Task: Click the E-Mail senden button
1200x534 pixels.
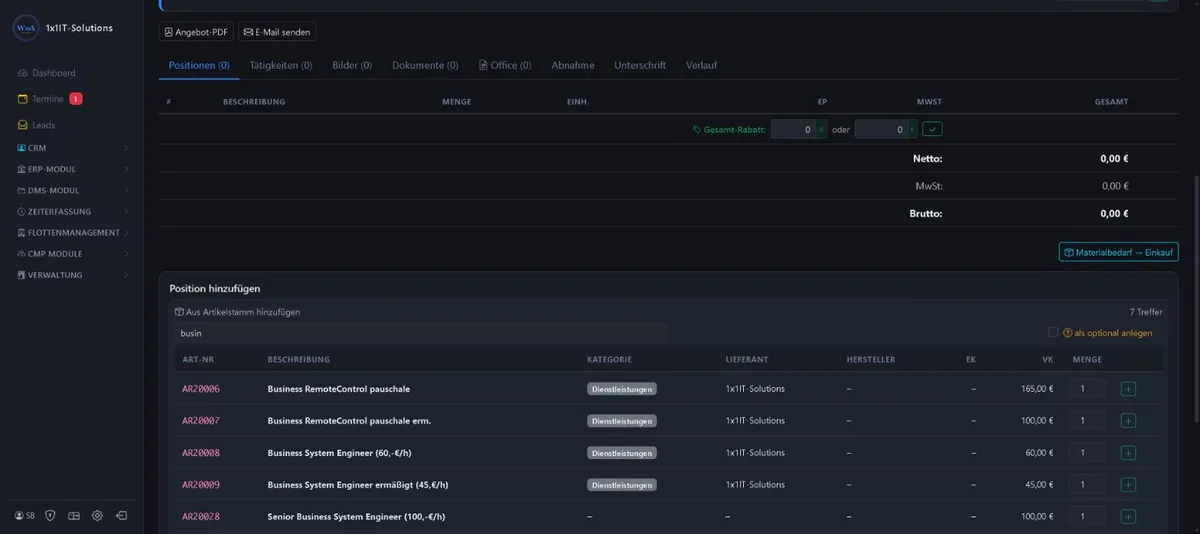Action: [x=277, y=32]
